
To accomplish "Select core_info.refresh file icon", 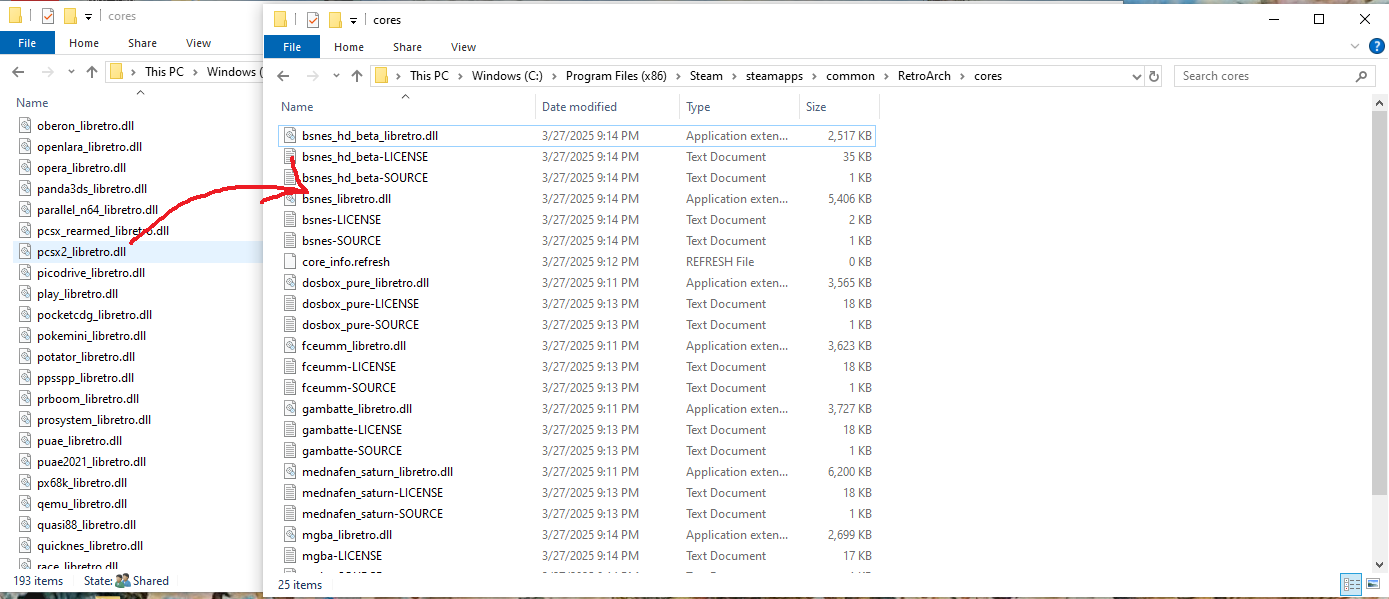I will tap(290, 262).
